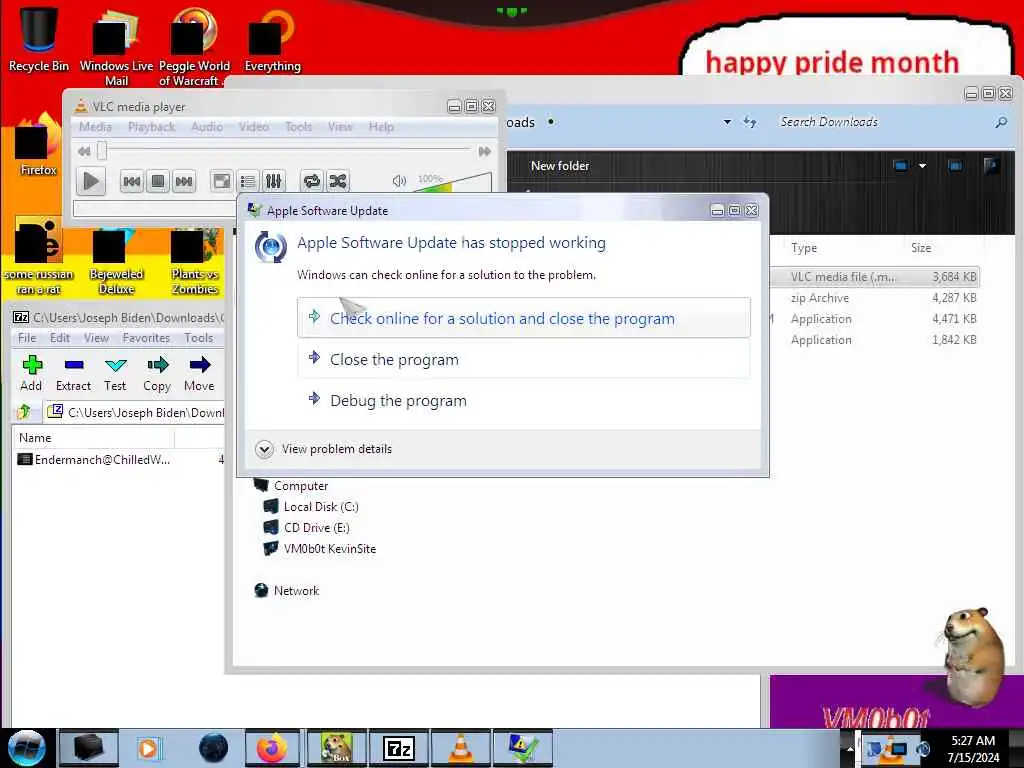
Task: Click the Firefox taskbar button
Action: pos(272,748)
